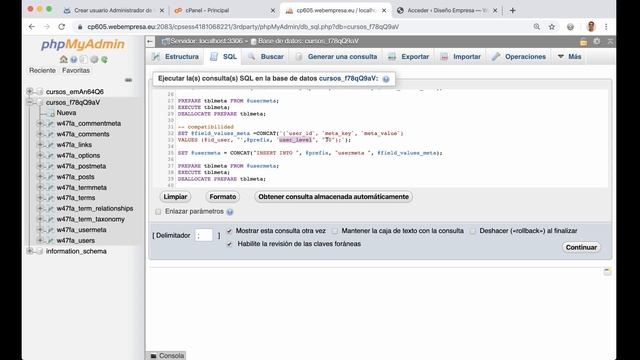Open Chrome three-dot menu
The width and height of the screenshot is (640, 360).
click(606, 27)
